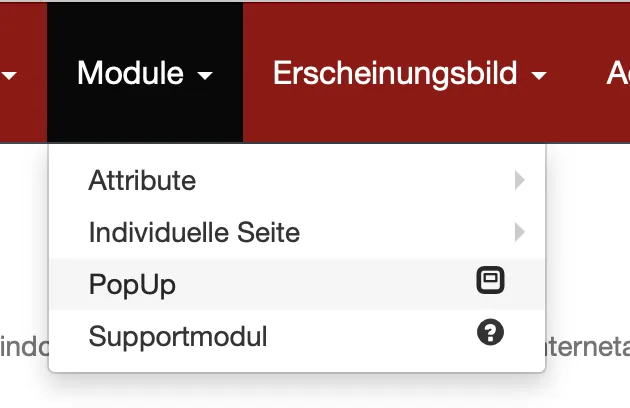
Task: Click the cut-off page text left of dropdown
Action: 20,348
